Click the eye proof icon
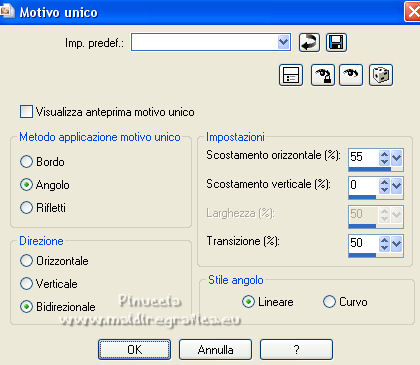 (351, 75)
